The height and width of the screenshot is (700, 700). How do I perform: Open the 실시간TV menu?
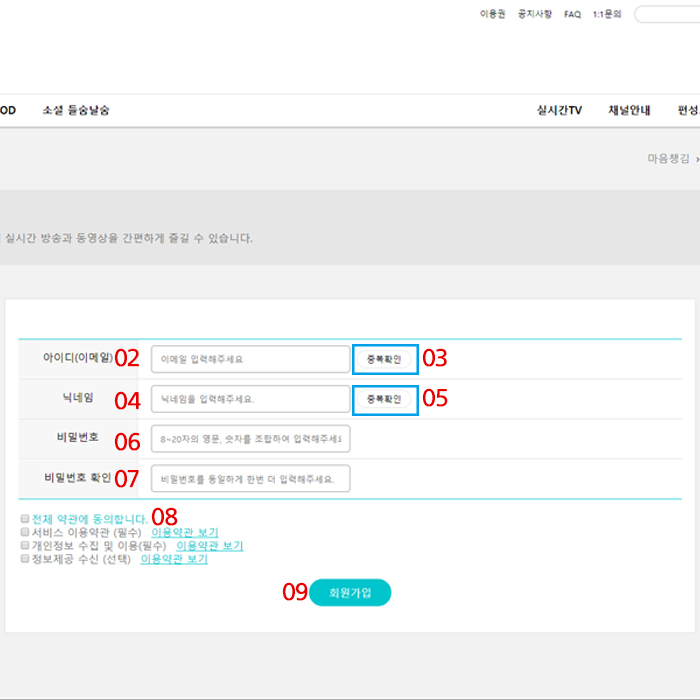559,110
